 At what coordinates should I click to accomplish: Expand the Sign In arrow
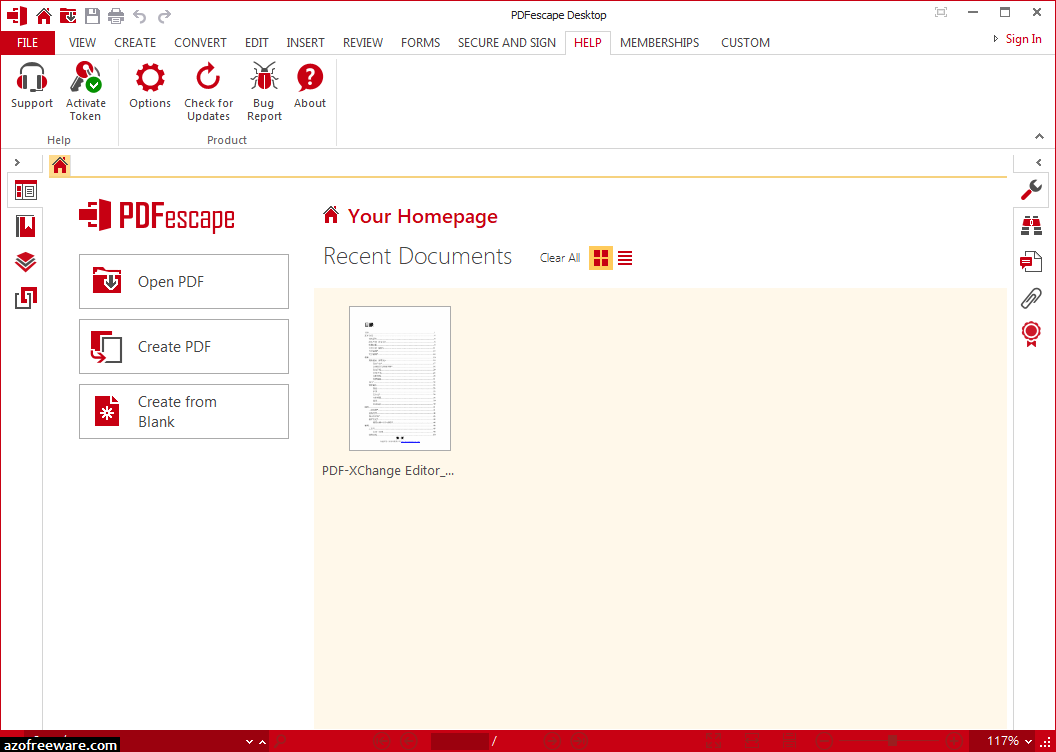click(996, 39)
